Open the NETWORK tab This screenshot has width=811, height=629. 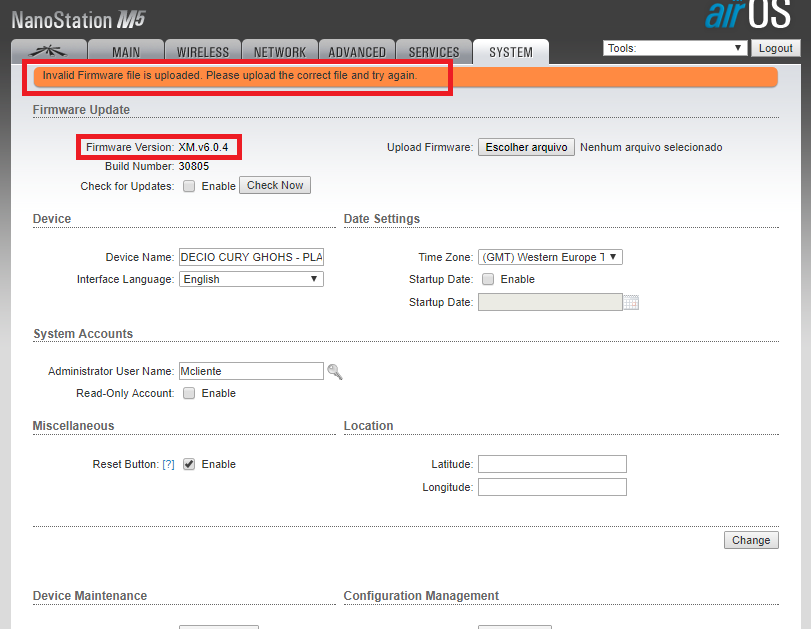click(x=280, y=52)
